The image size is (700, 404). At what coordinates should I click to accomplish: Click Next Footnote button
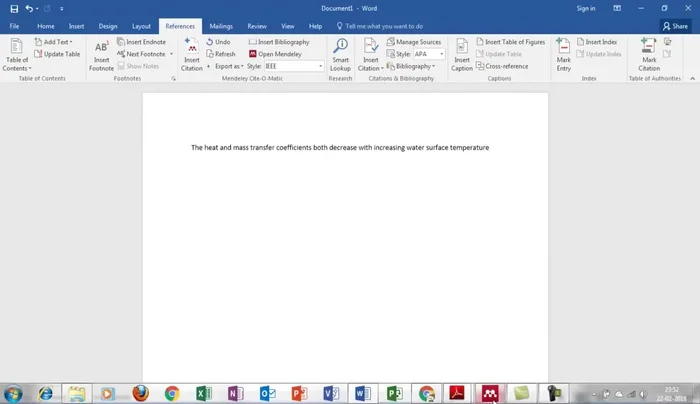pos(142,54)
